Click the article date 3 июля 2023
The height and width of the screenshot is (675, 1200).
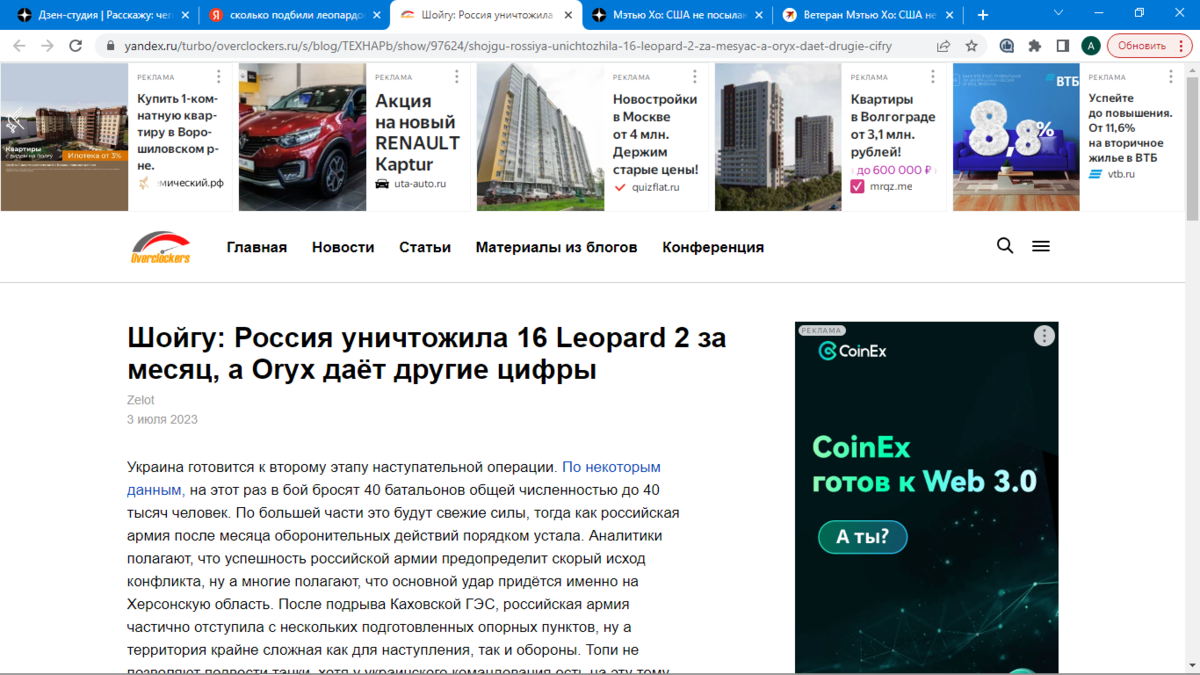click(162, 419)
